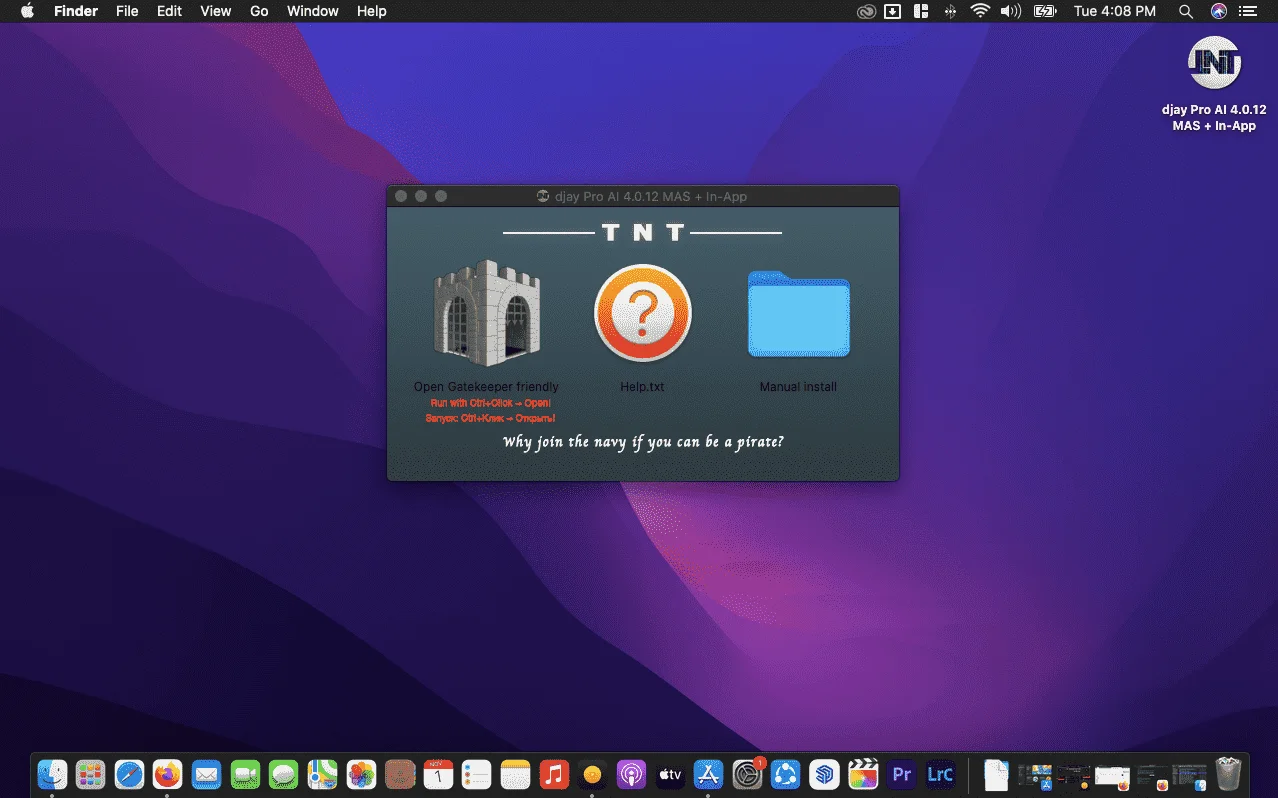Open Spotlight search magnifier
Viewport: 1278px width, 798px height.
[1186, 11]
